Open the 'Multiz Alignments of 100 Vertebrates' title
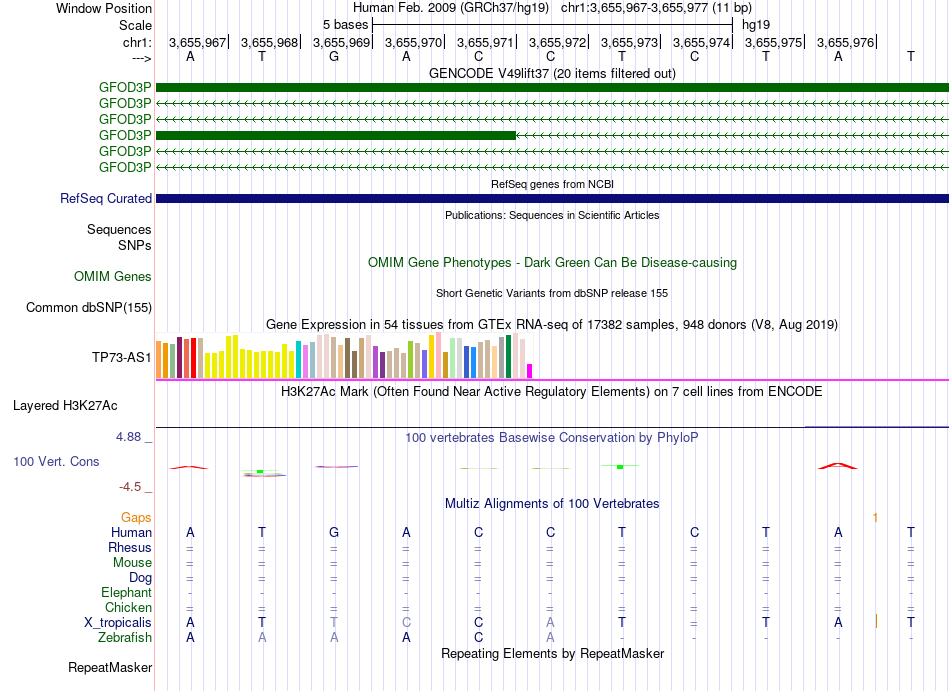This screenshot has height=691, width=950. coord(552,503)
